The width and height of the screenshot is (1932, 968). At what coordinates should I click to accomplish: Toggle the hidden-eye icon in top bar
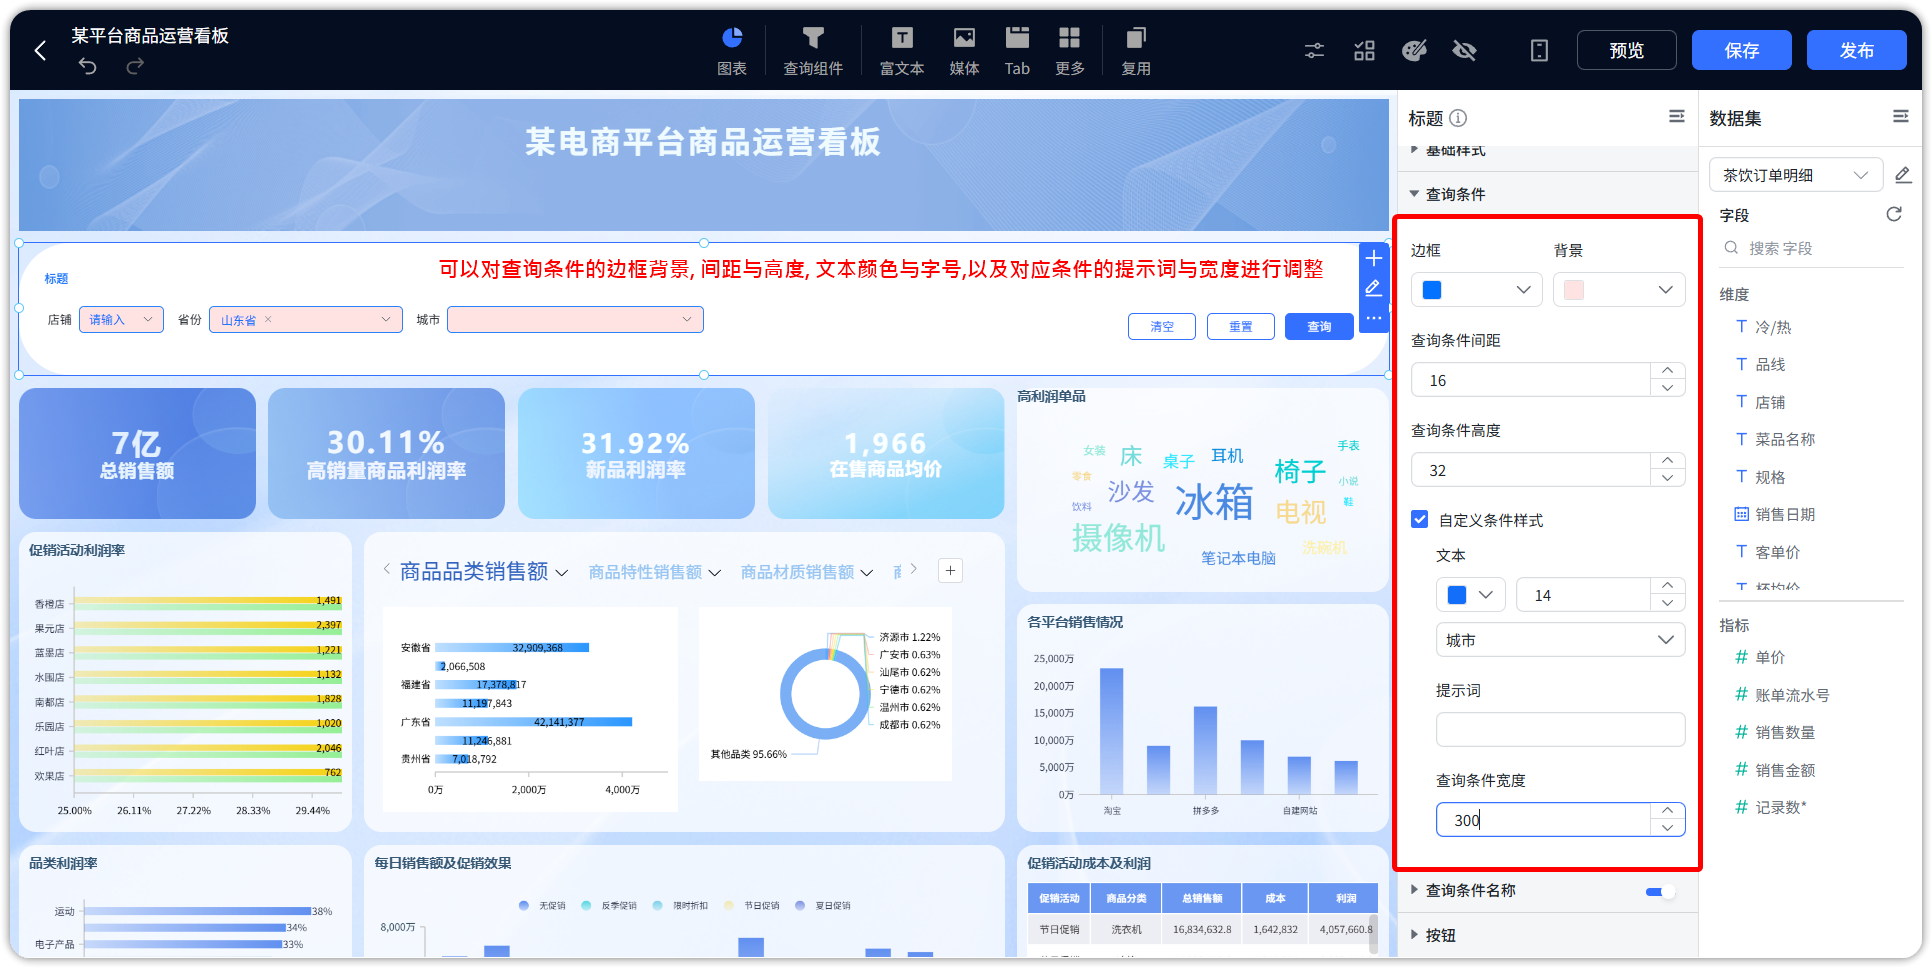point(1465,50)
